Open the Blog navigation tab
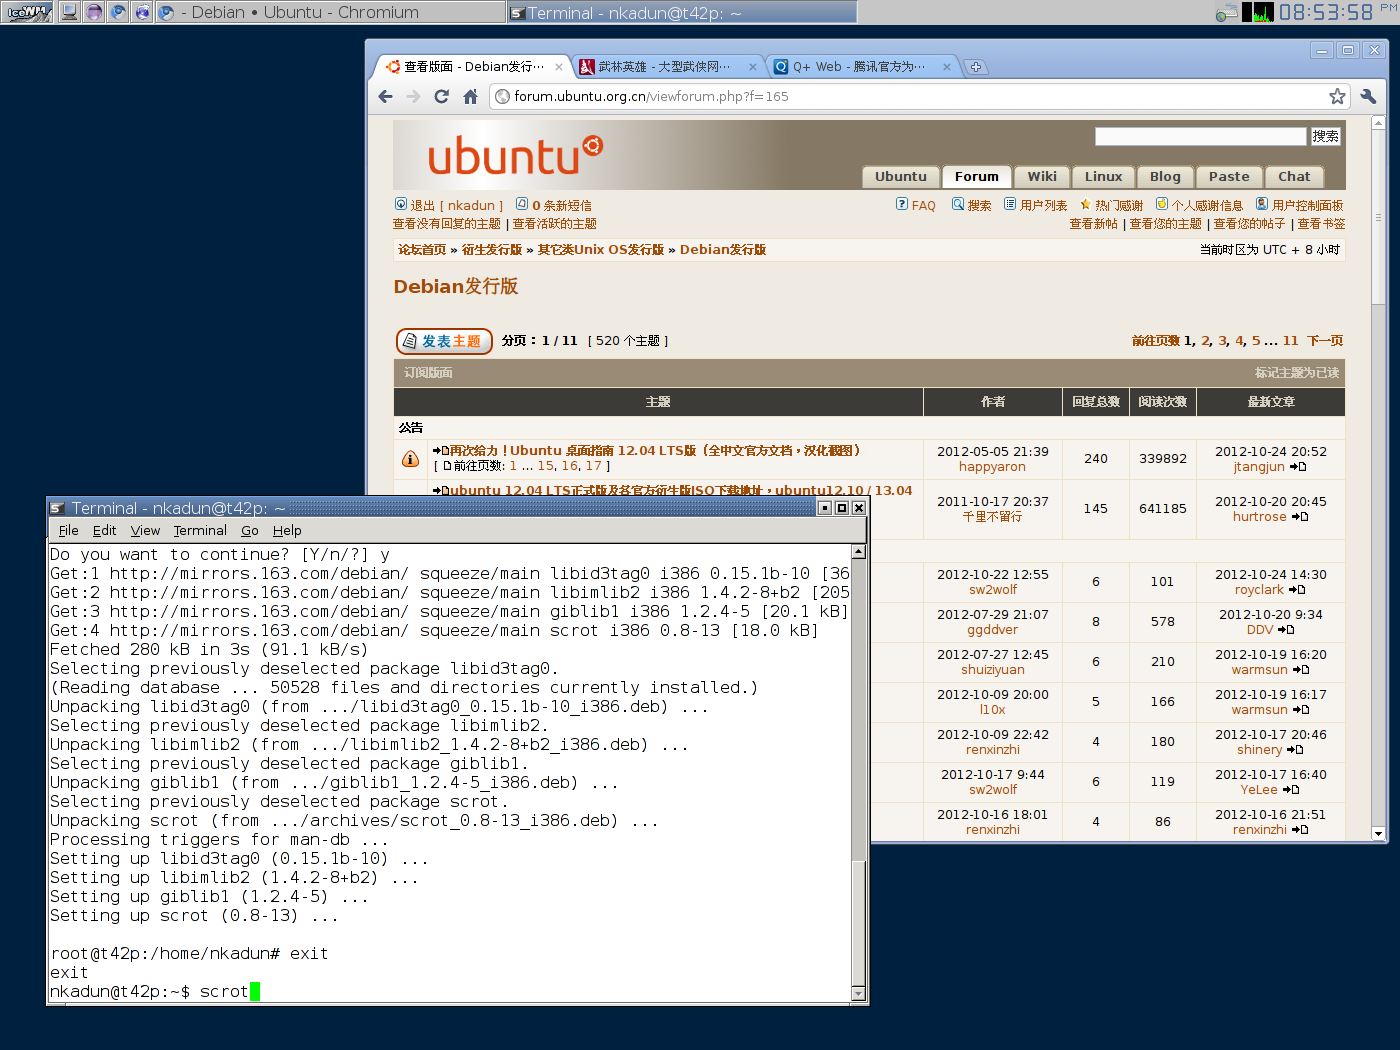The height and width of the screenshot is (1050, 1400). click(1165, 177)
